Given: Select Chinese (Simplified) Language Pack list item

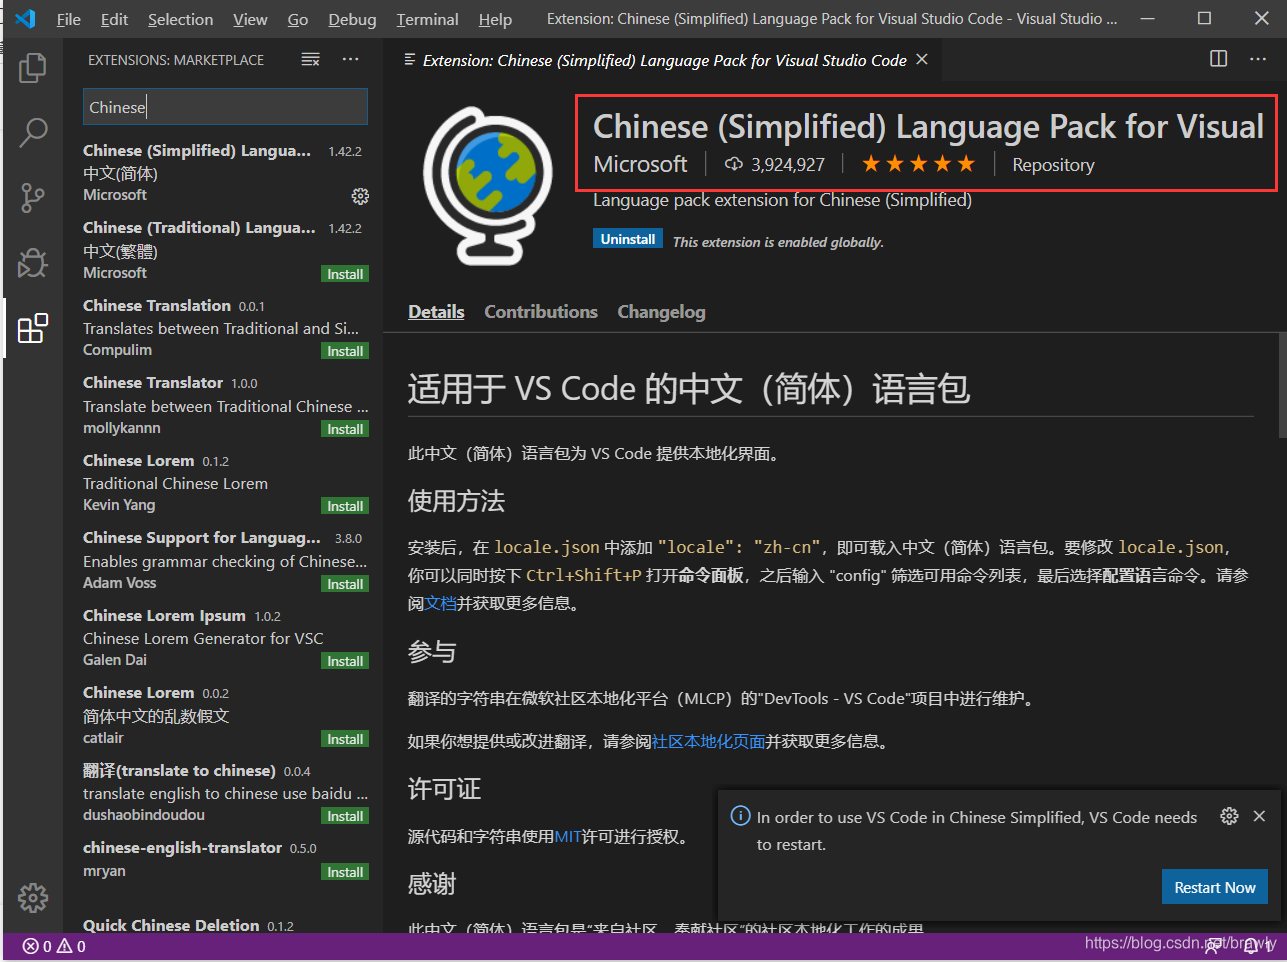Looking at the screenshot, I should pos(223,173).
